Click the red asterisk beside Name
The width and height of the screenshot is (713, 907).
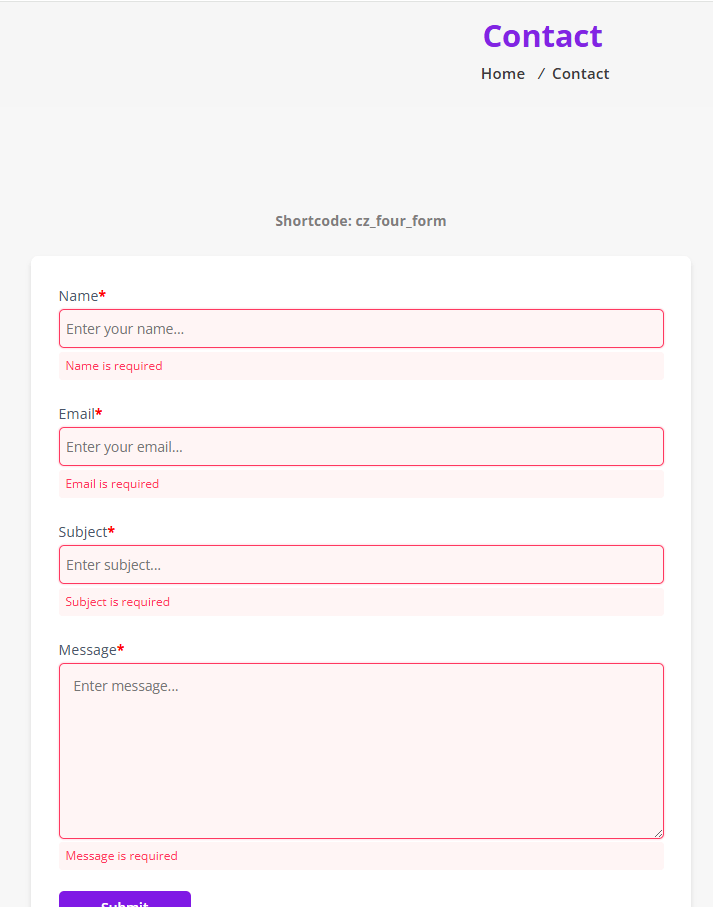[x=102, y=295]
